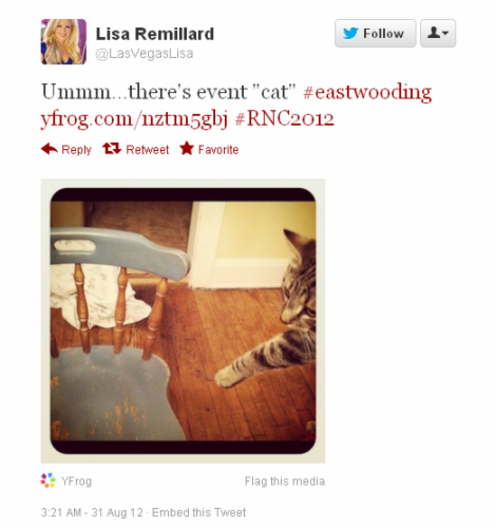Open Lisa Remillard's profile avatar

[x=64, y=42]
